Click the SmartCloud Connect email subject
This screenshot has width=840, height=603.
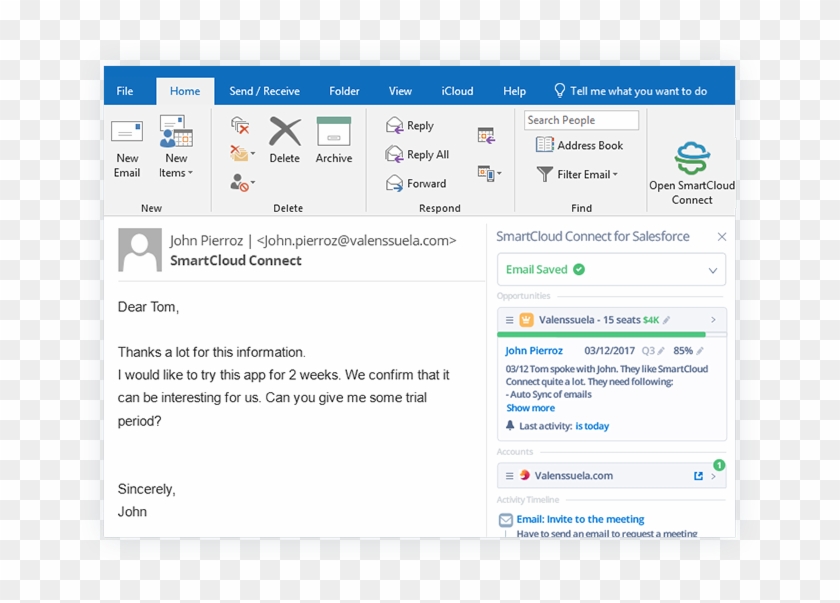click(x=236, y=260)
